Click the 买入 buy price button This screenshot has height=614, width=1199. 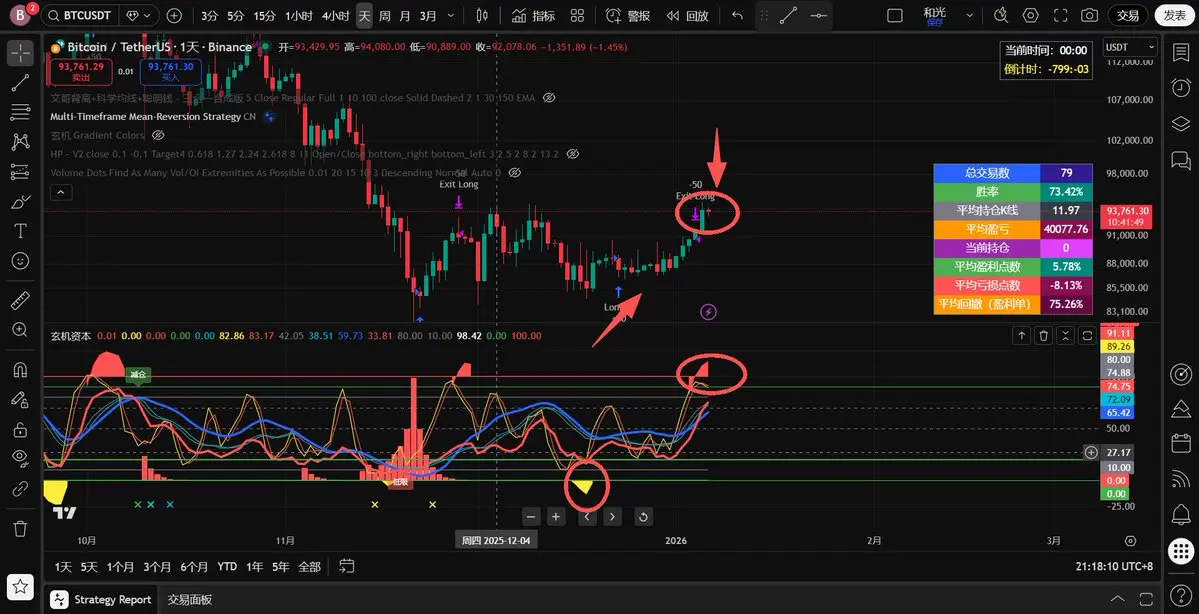[171, 72]
